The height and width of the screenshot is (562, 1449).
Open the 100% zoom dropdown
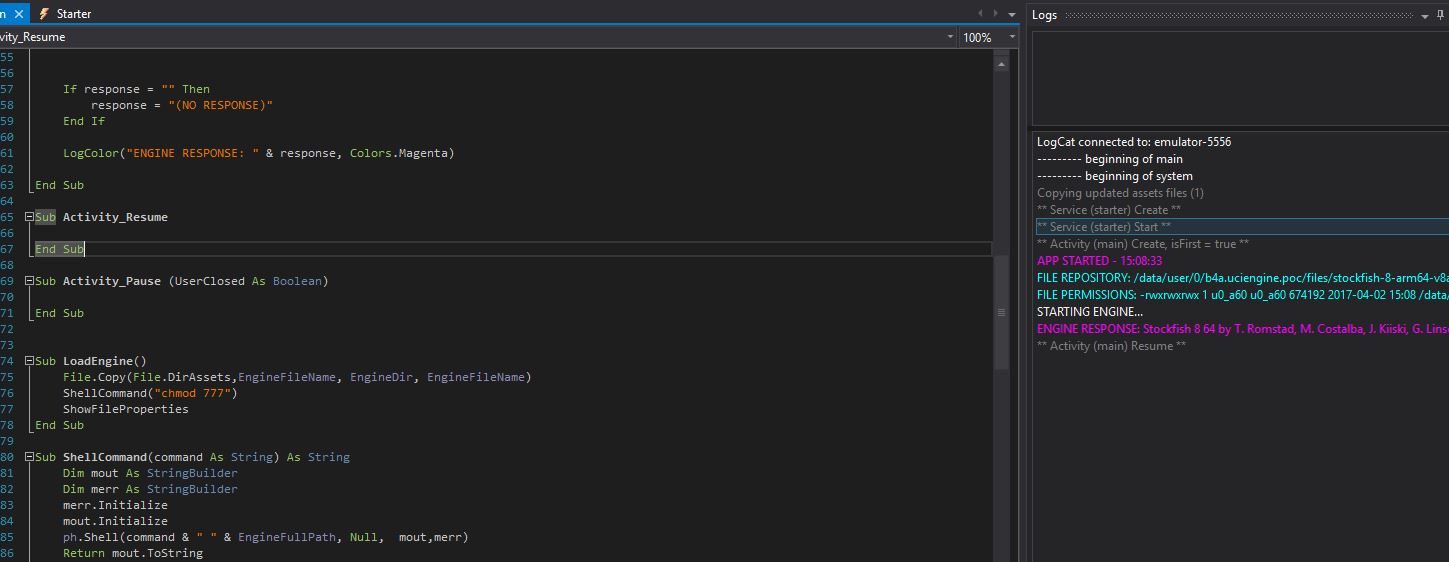pos(1012,37)
